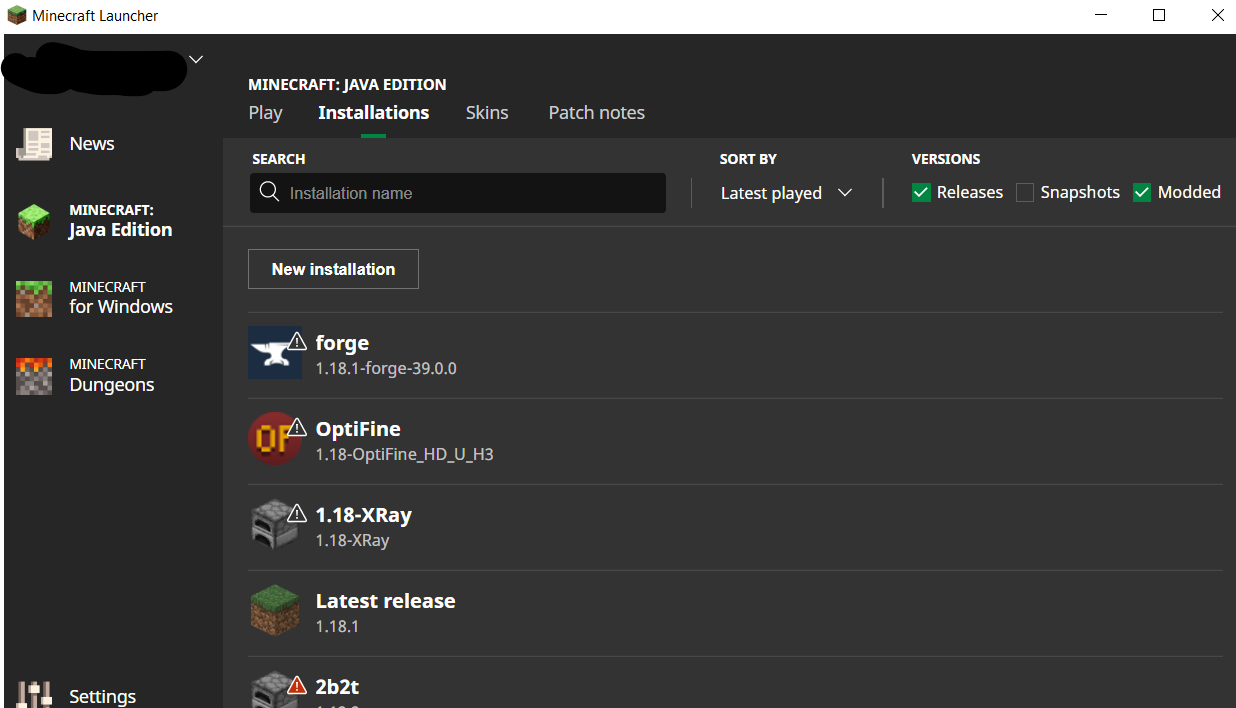Image resolution: width=1236 pixels, height=708 pixels.
Task: Open the Settings sidebar label
Action: click(x=103, y=697)
